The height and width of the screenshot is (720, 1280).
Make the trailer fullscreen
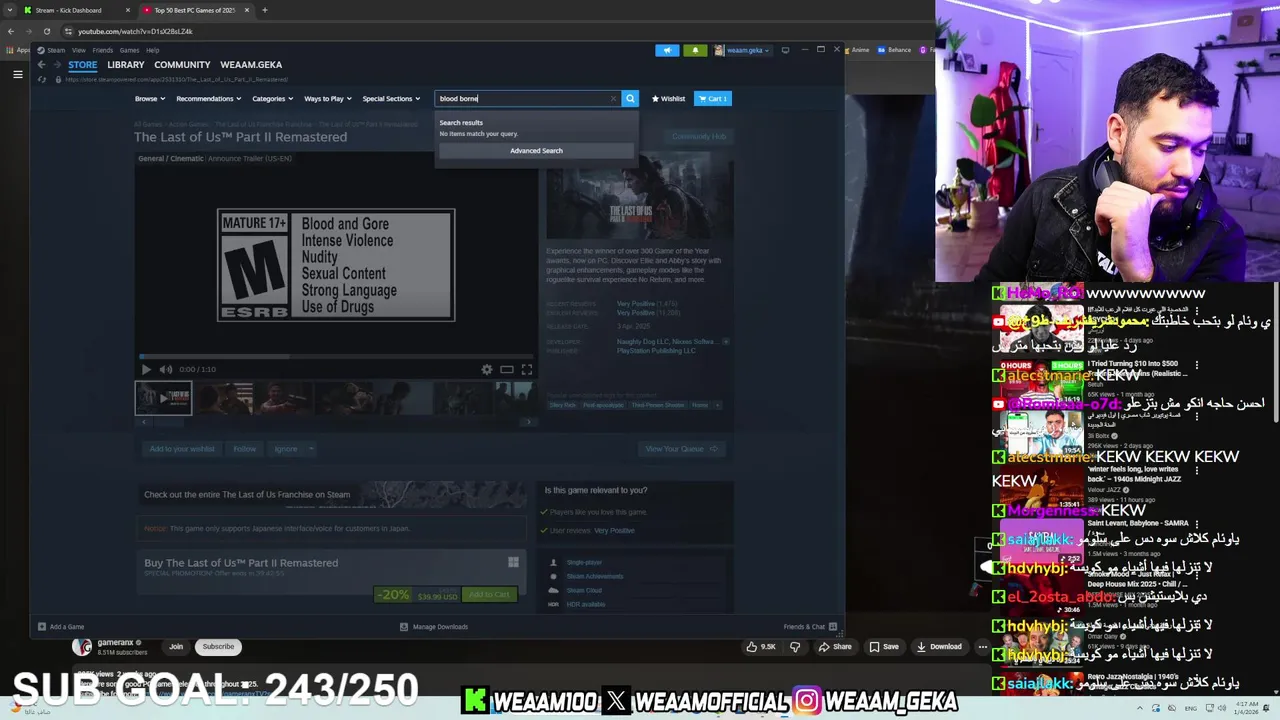click(x=526, y=369)
